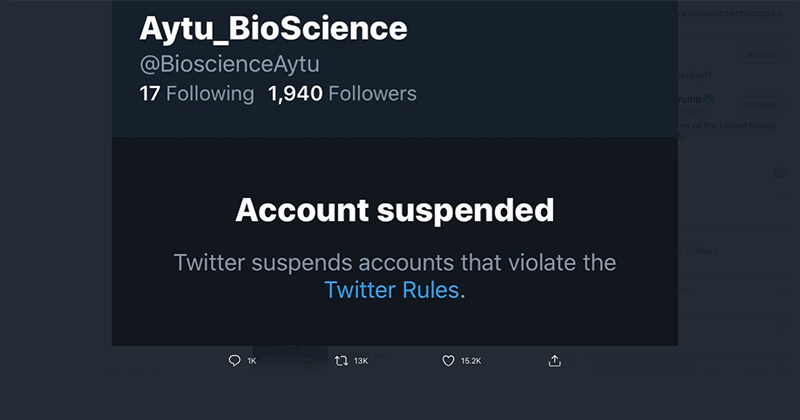The width and height of the screenshot is (800, 420).
Task: Click the 1K reply count
Action: pyautogui.click(x=252, y=360)
